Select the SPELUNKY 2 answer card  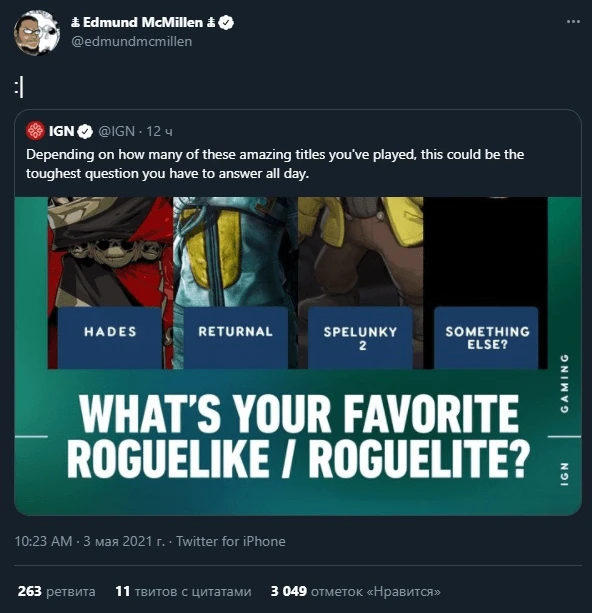click(x=361, y=338)
